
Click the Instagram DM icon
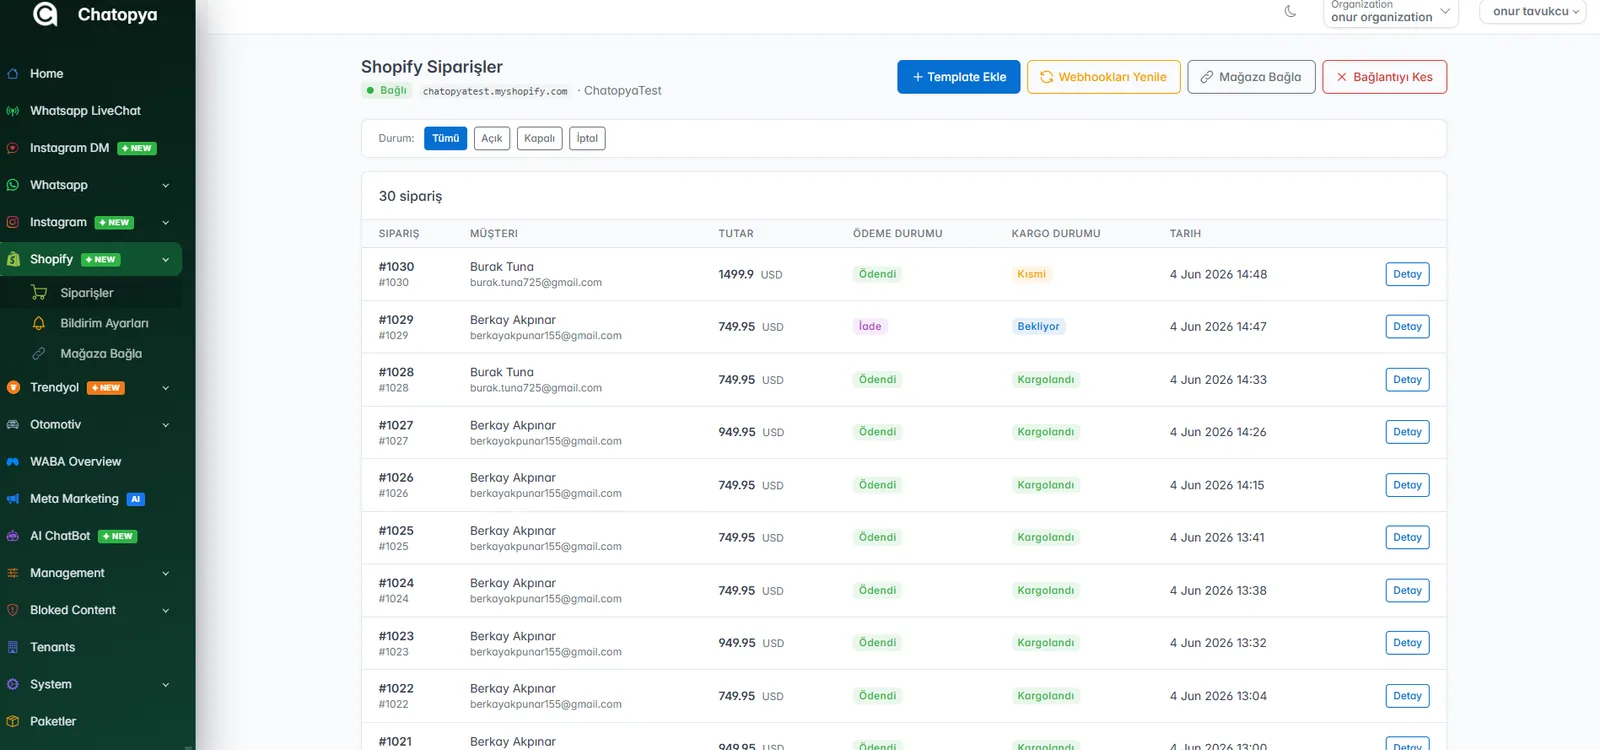(x=13, y=148)
